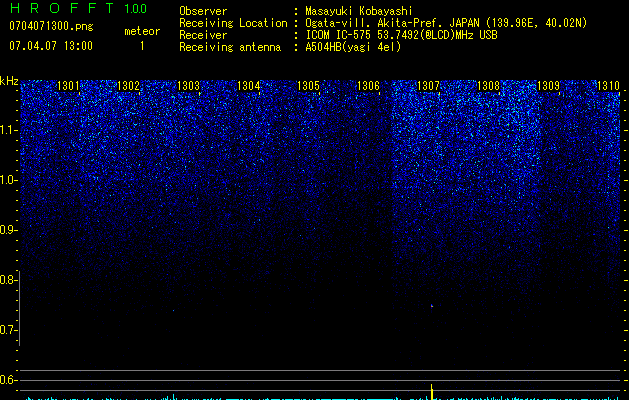Click the 1306 time marker
The image size is (629, 400).
368,86
